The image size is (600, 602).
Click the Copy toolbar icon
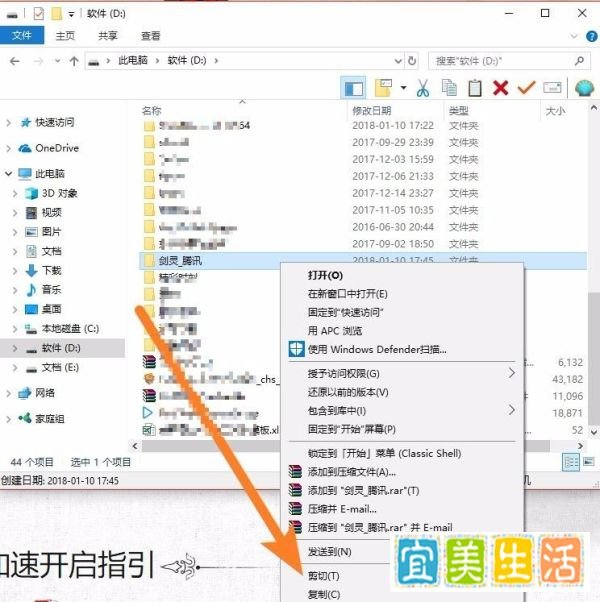coord(449,88)
